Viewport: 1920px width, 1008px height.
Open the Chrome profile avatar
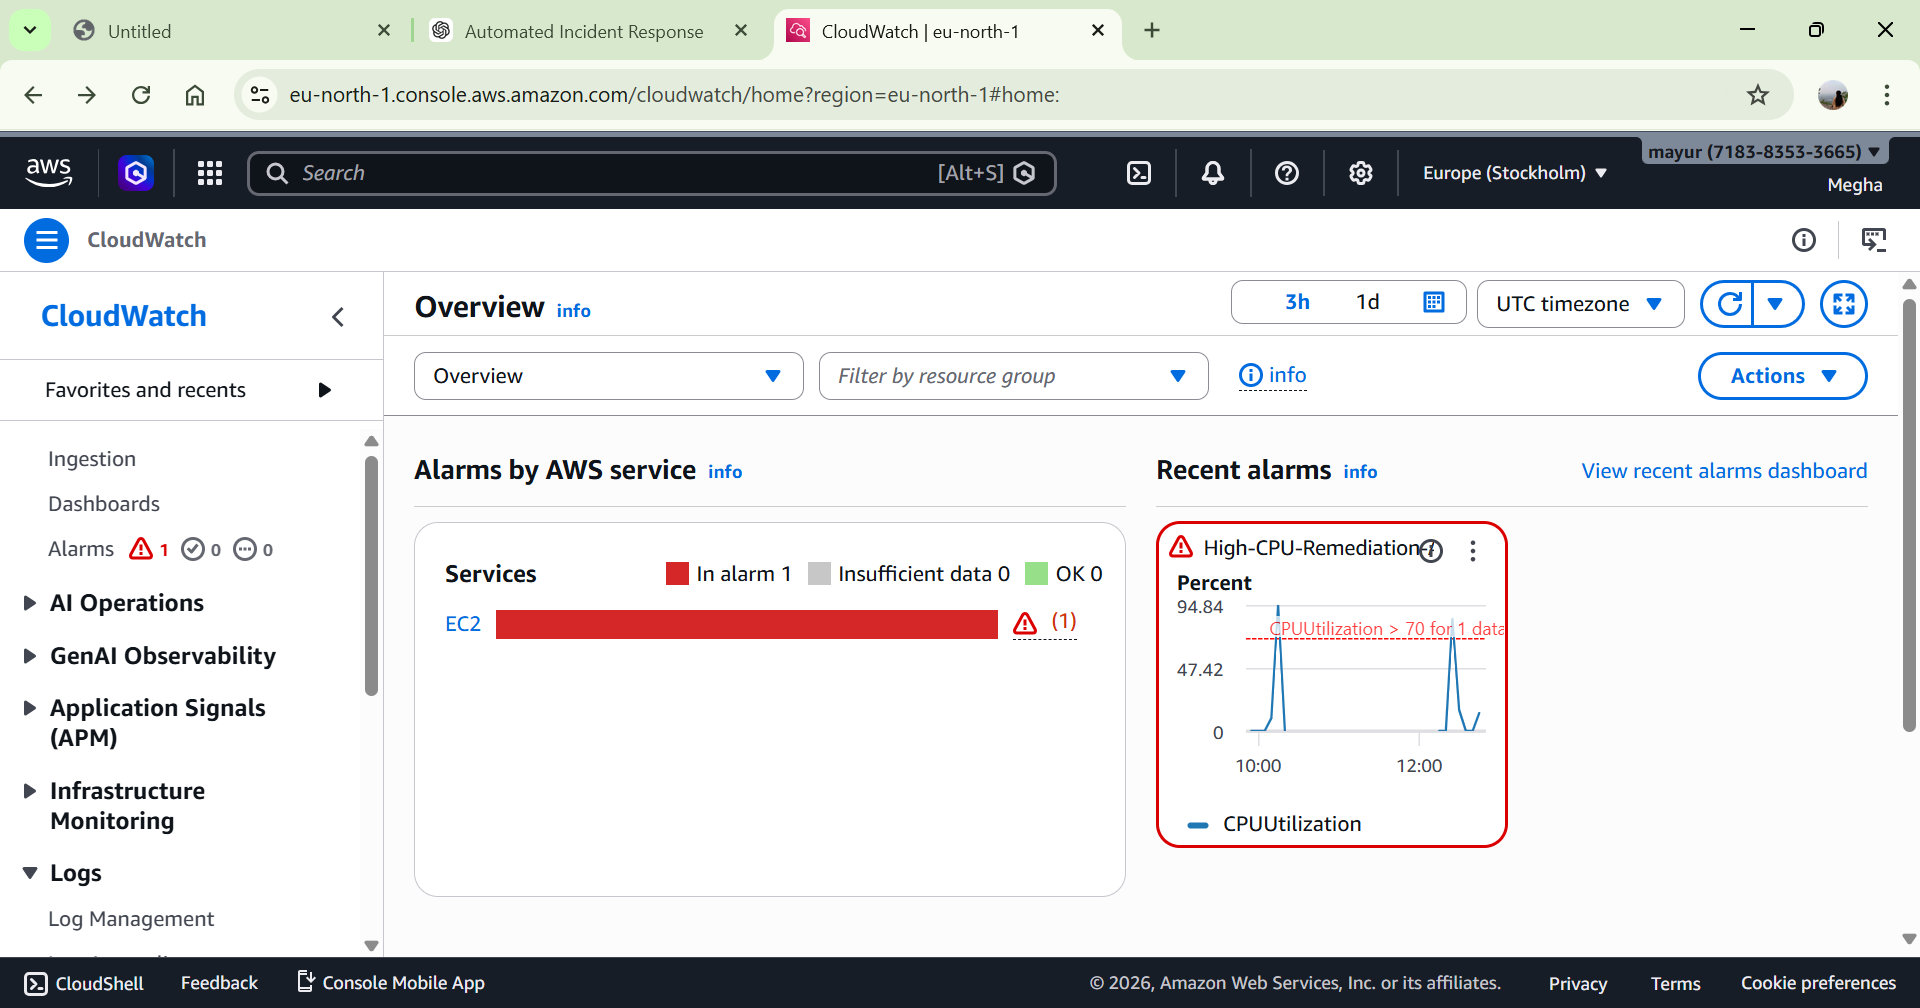point(1833,95)
